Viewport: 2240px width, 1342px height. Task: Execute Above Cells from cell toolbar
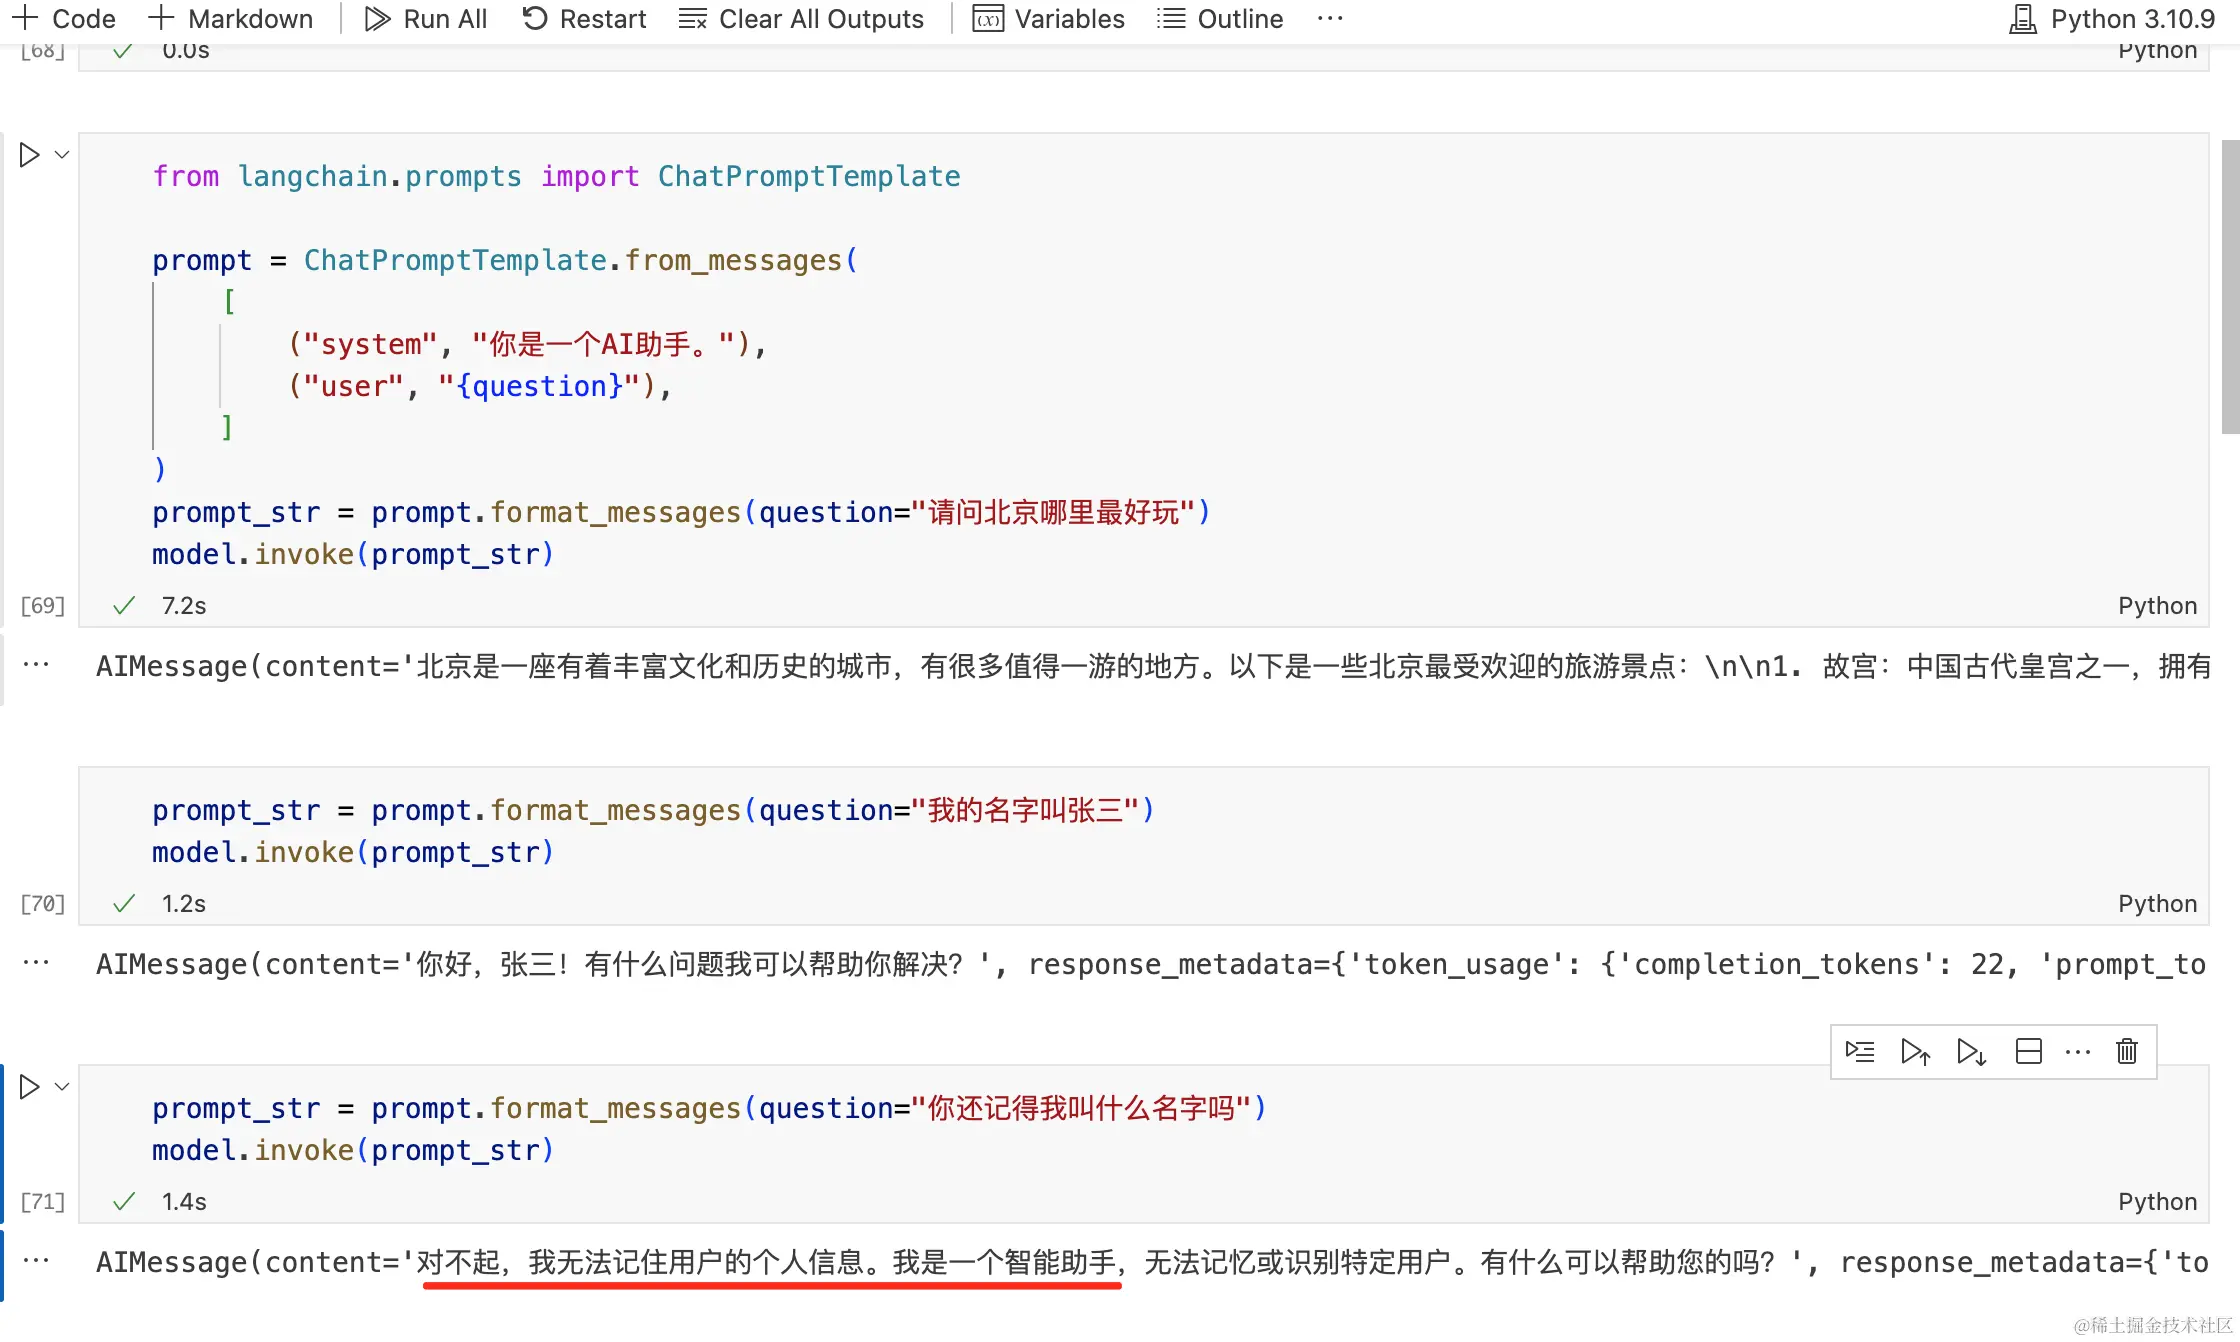(x=1915, y=1051)
